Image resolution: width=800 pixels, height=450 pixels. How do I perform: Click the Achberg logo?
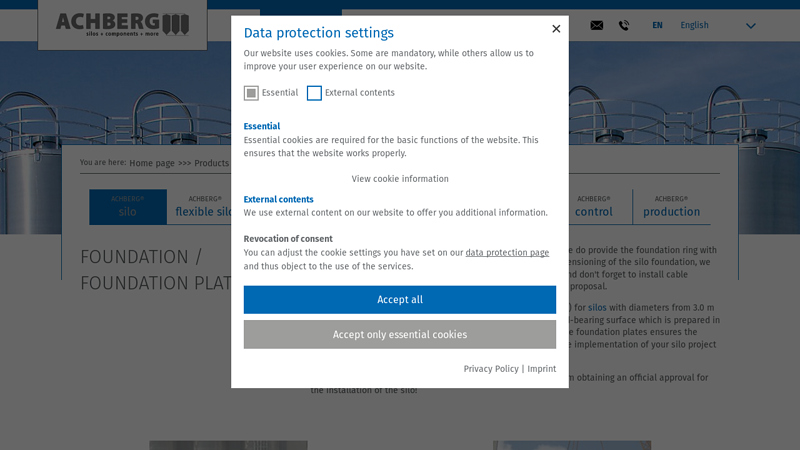[122, 24]
